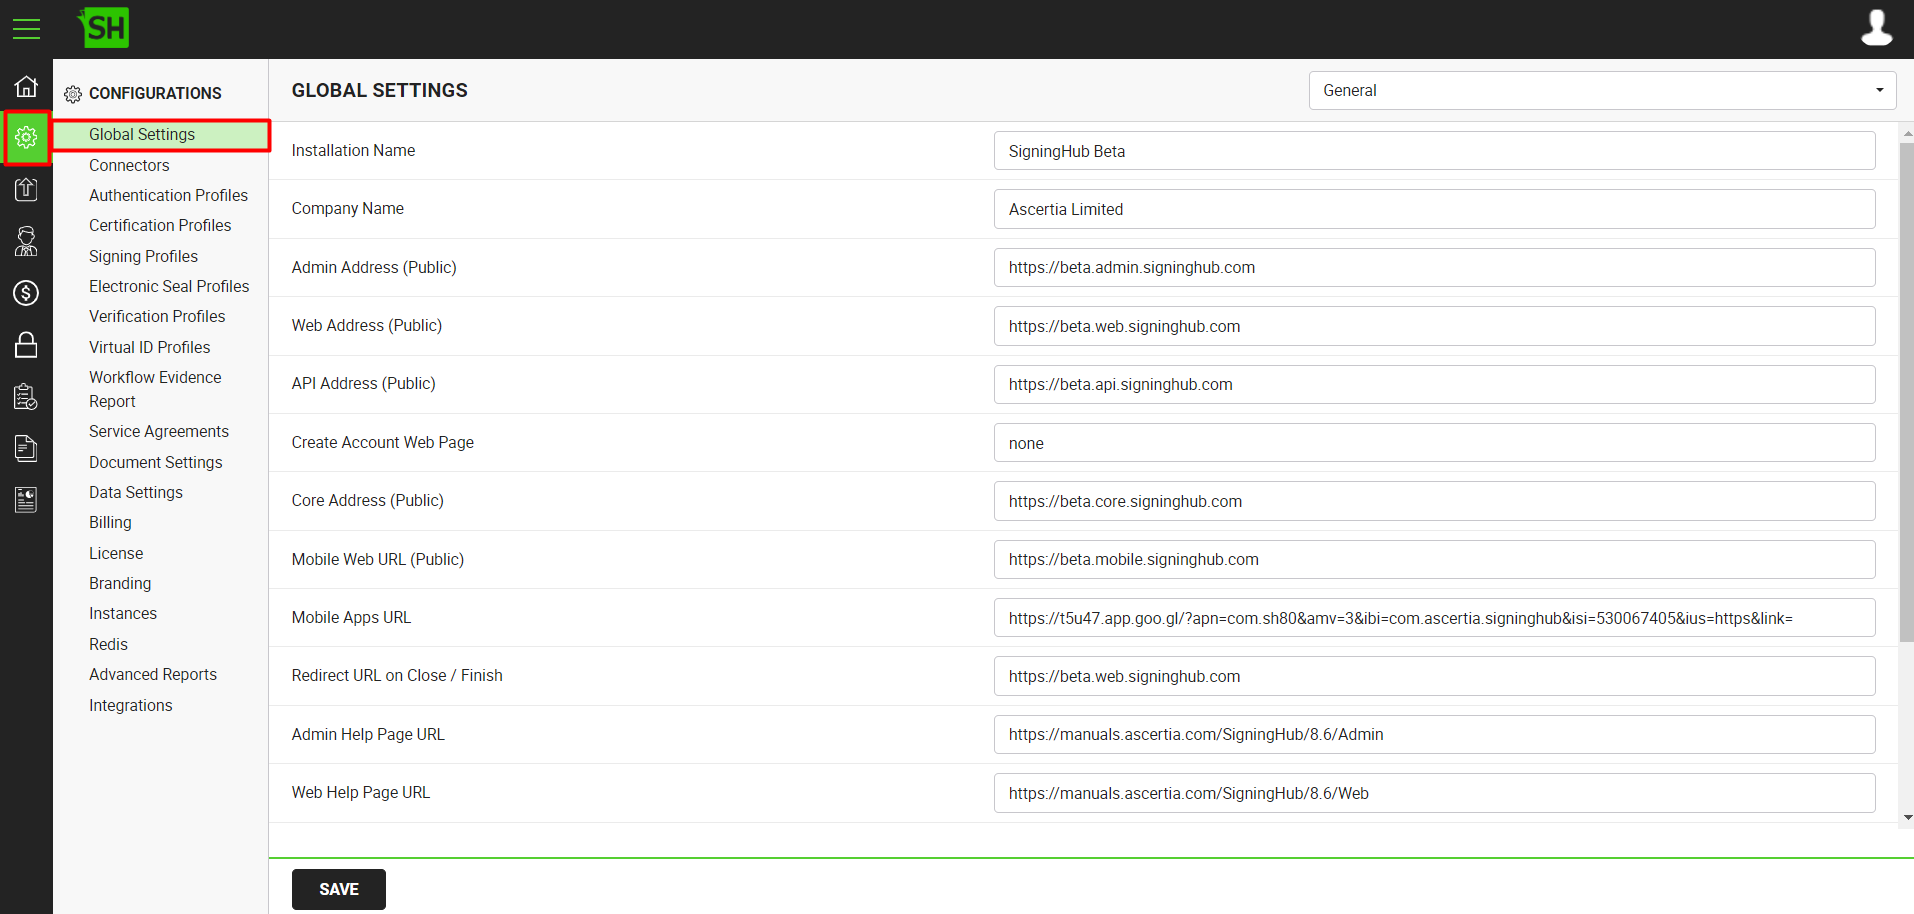Edit the Mobile Web URL (Public) field
The width and height of the screenshot is (1914, 914).
click(1434, 559)
